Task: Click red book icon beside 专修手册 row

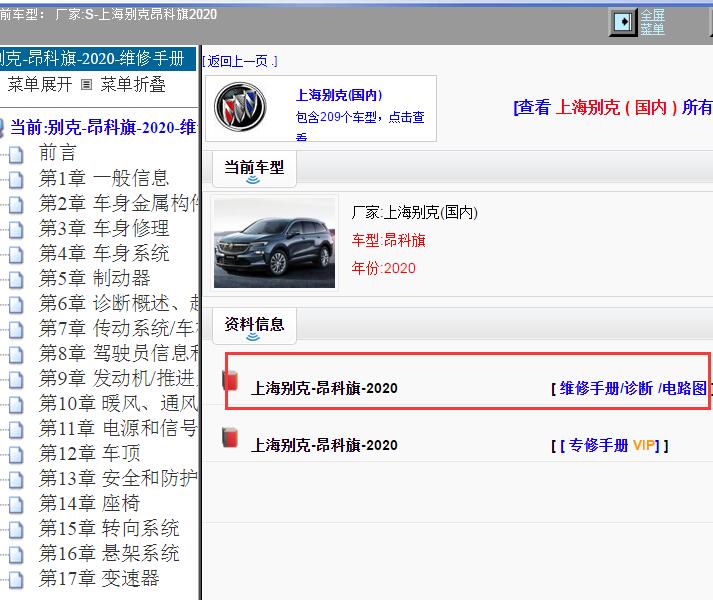Action: (x=231, y=437)
